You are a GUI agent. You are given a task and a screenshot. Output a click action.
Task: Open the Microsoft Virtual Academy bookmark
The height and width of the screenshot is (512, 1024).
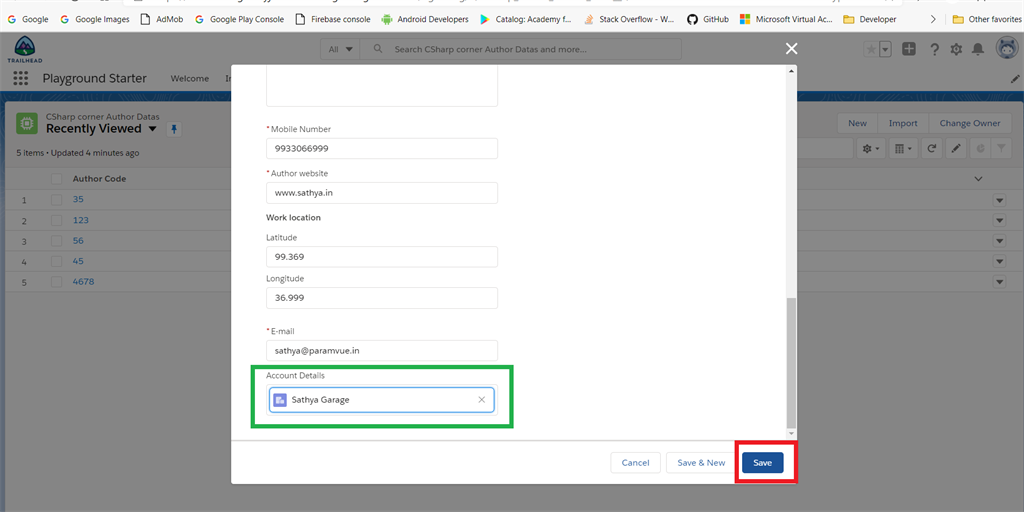(x=786, y=19)
